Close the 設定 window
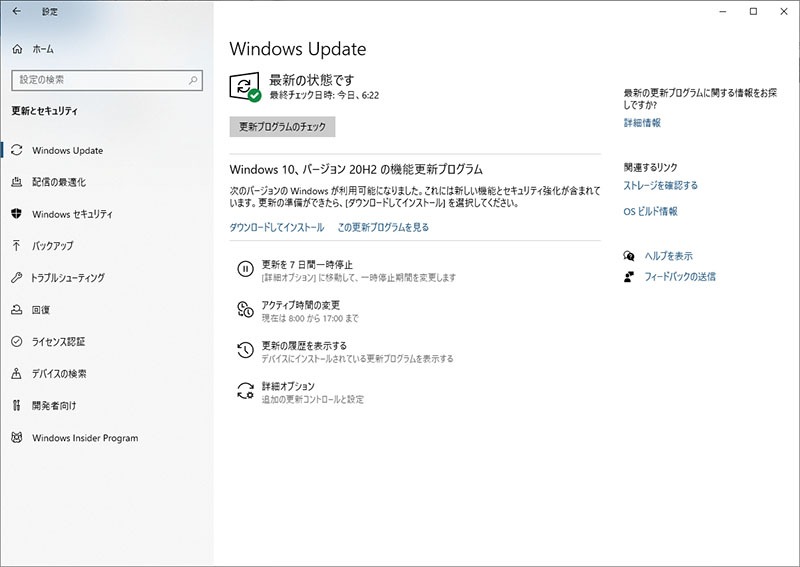 (x=784, y=11)
